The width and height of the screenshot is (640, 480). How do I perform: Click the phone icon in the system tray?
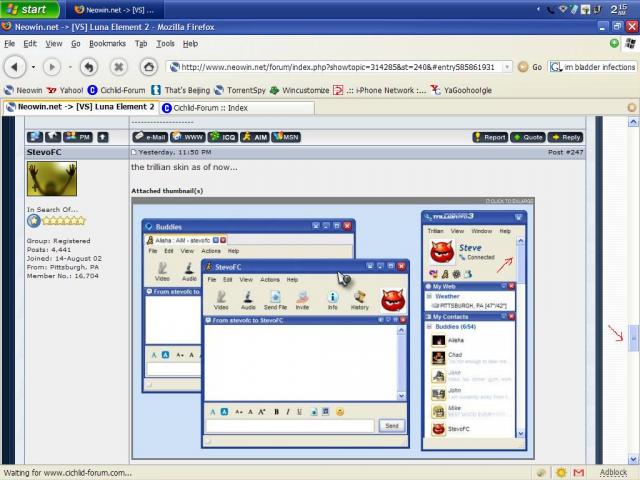[551, 9]
